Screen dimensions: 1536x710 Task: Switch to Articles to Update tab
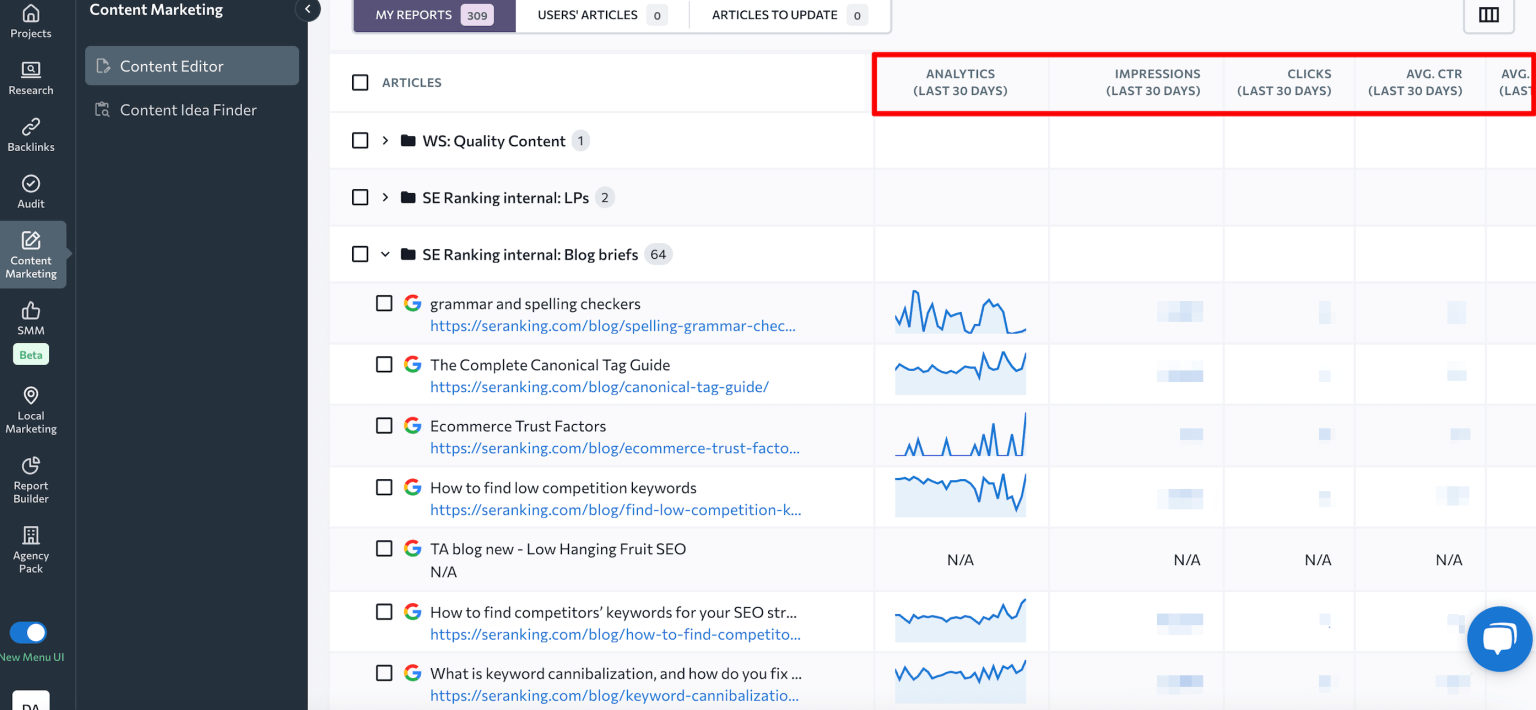coord(788,15)
